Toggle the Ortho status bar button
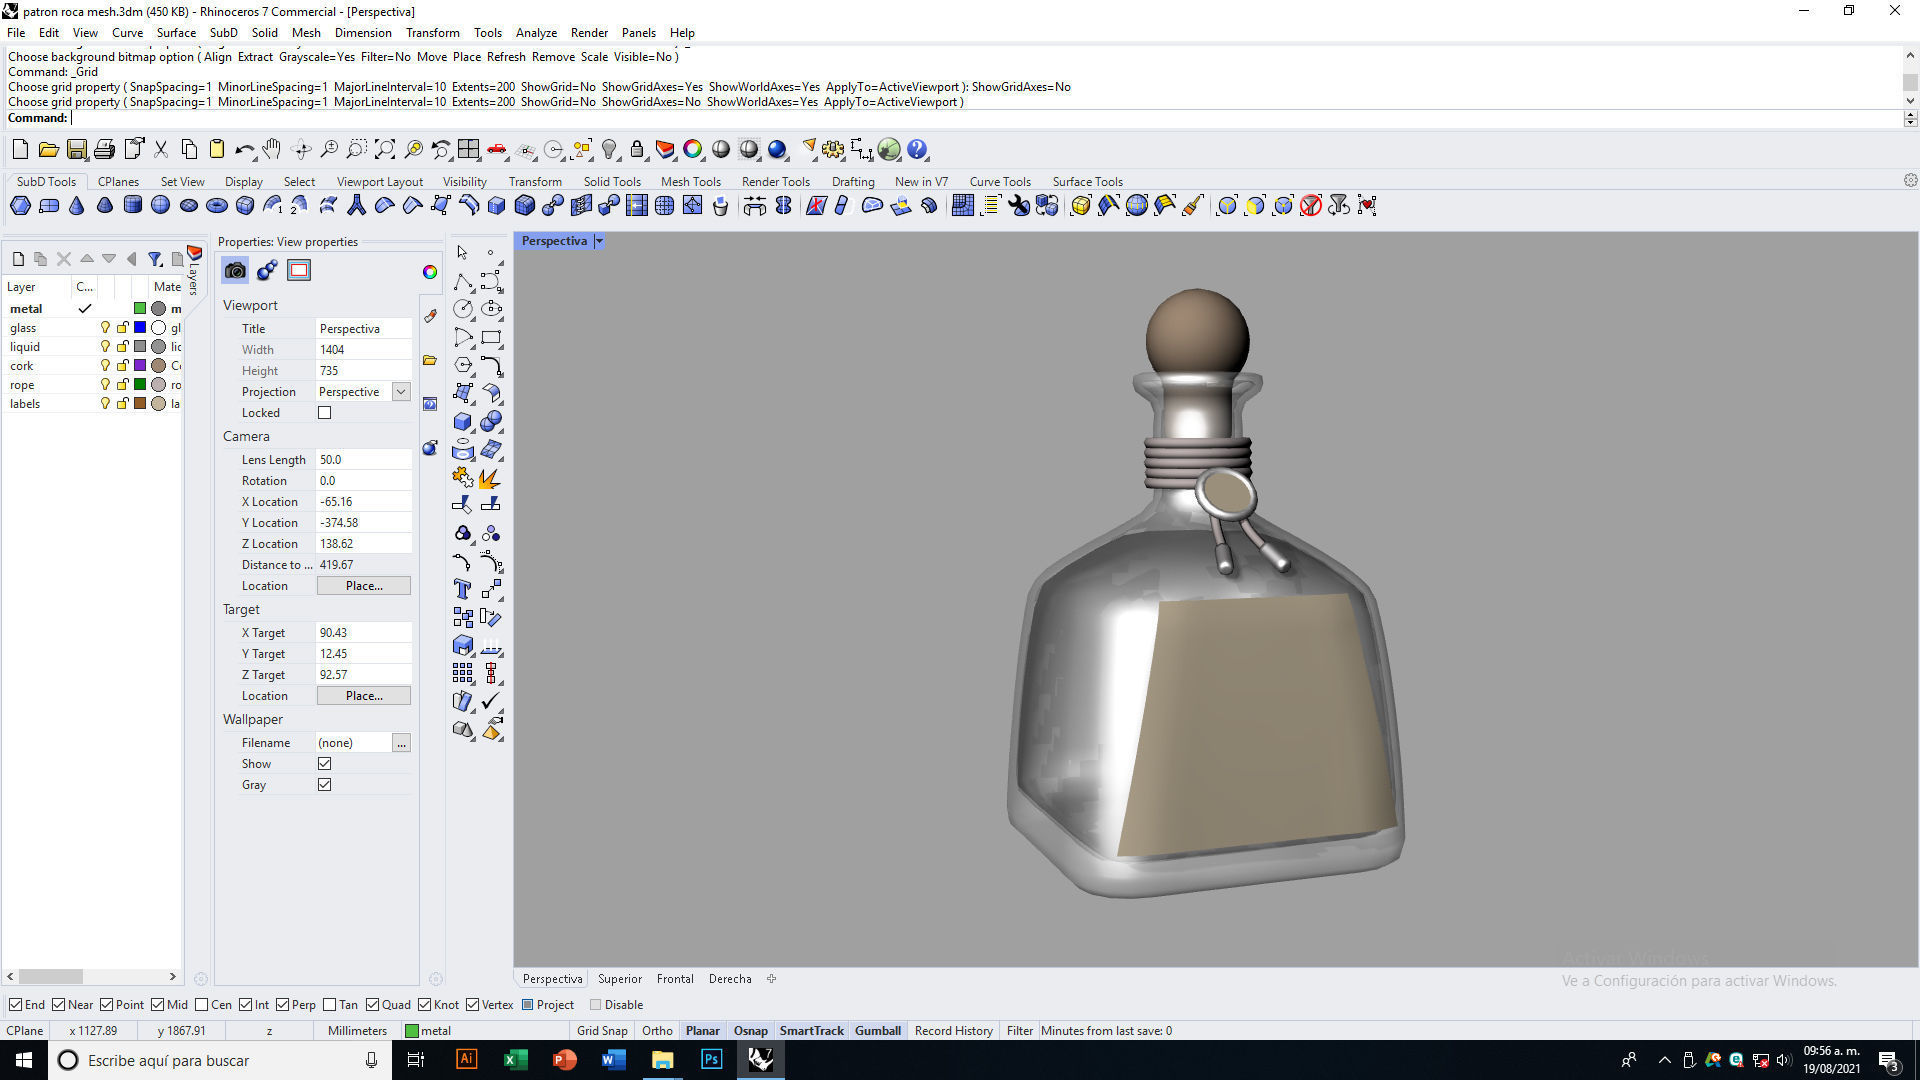The image size is (1920, 1080). (x=657, y=1030)
